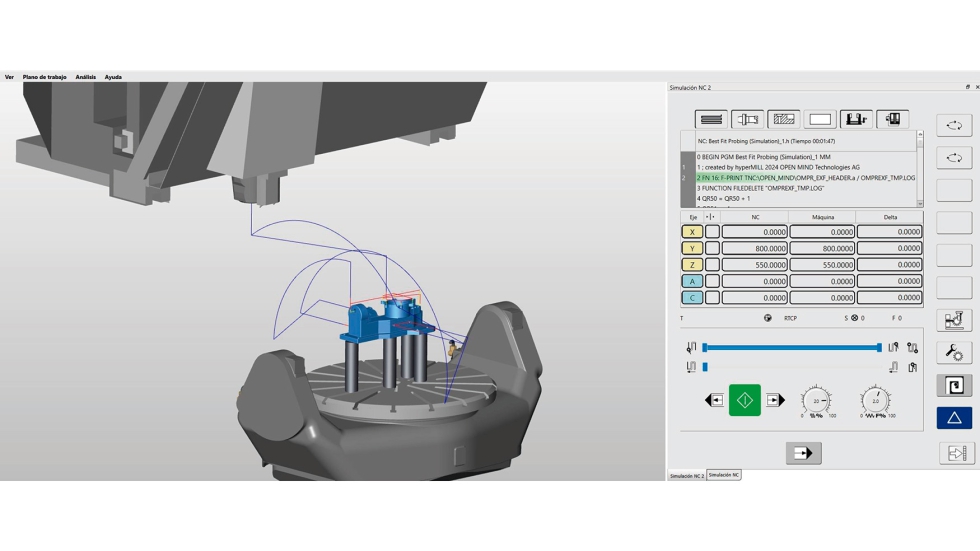Click the fixture clamp toolbar icon
The height and width of the screenshot is (551, 980).
[x=856, y=119]
